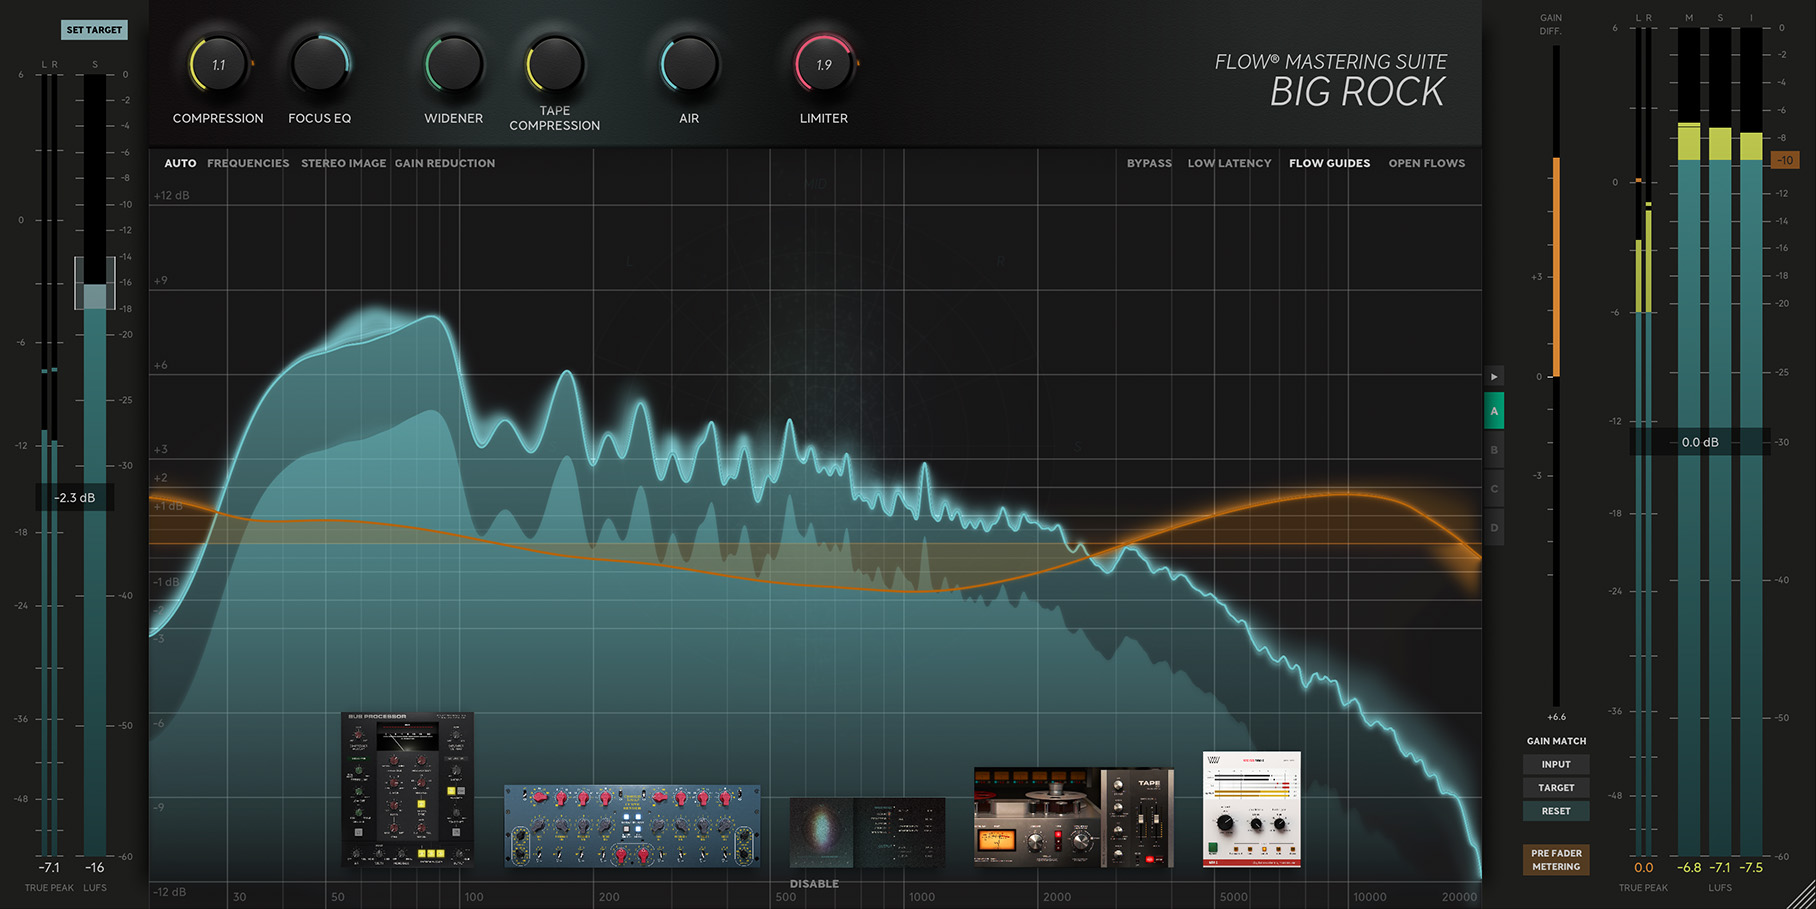The image size is (1816, 909).
Task: Open the Sub Processor module thumbnail
Action: pyautogui.click(x=407, y=789)
